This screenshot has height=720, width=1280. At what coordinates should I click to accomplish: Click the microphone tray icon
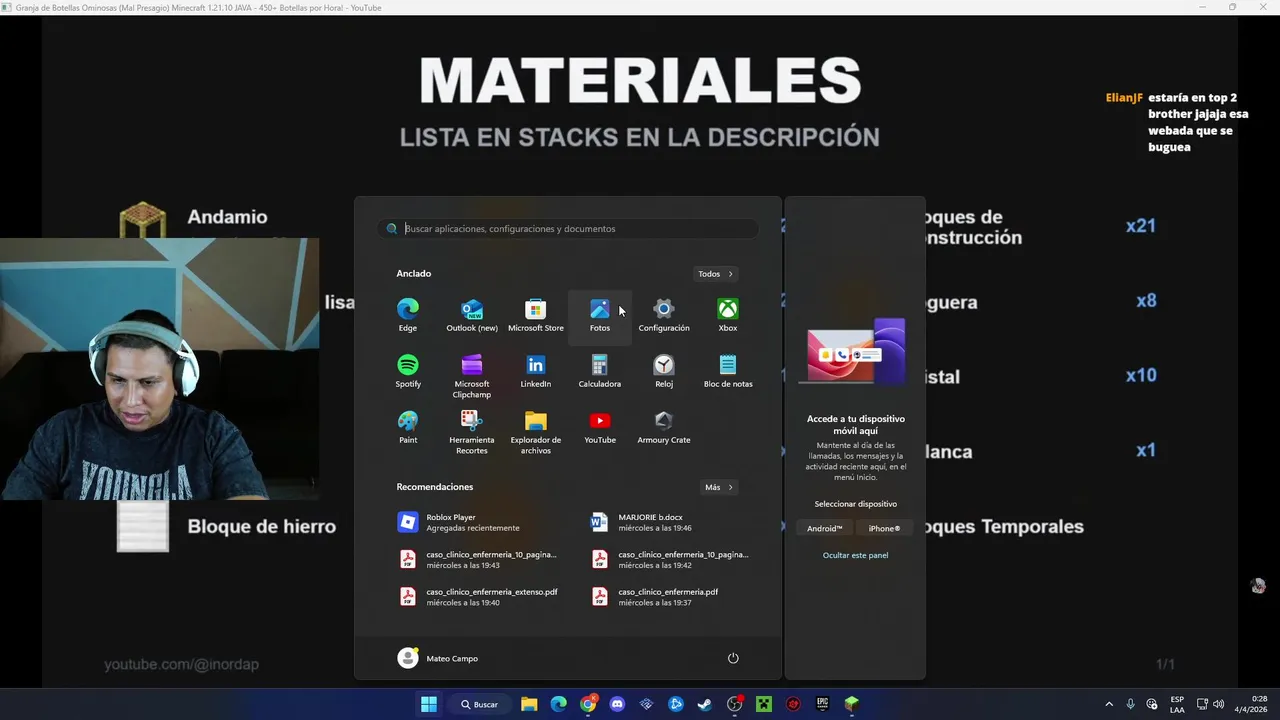click(x=1131, y=704)
